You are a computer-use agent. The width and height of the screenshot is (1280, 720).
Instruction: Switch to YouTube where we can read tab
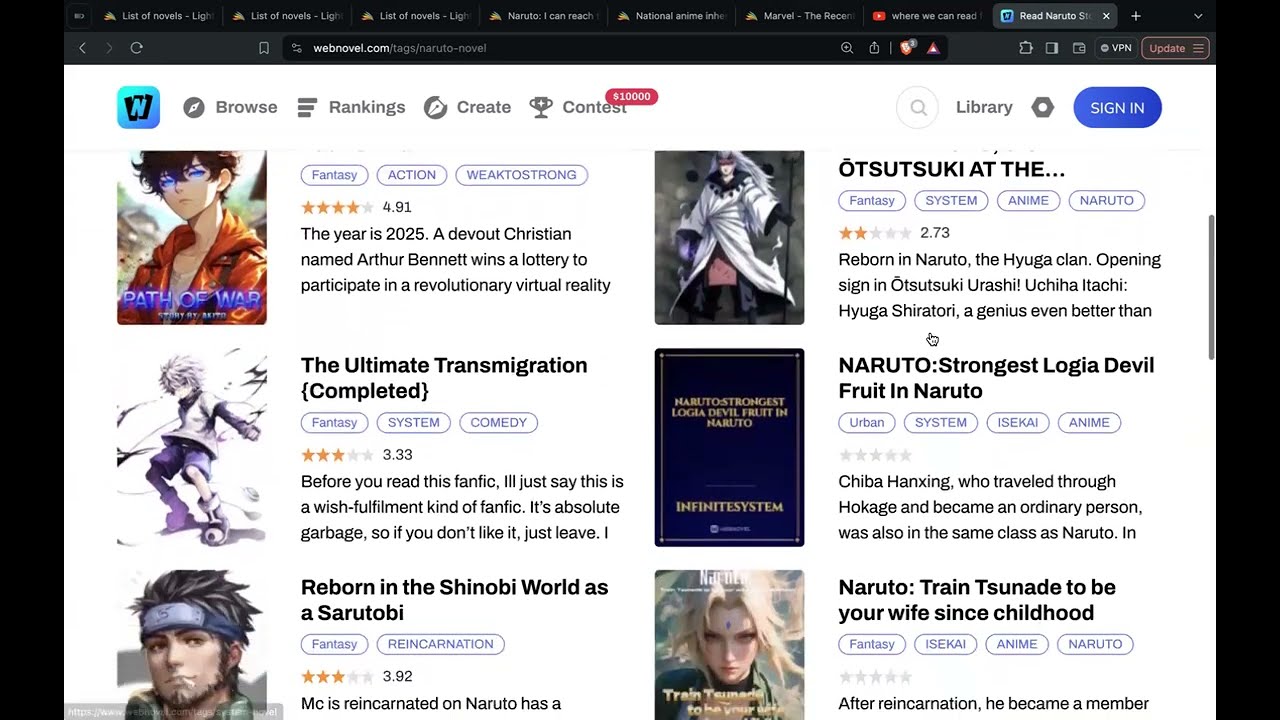[927, 16]
